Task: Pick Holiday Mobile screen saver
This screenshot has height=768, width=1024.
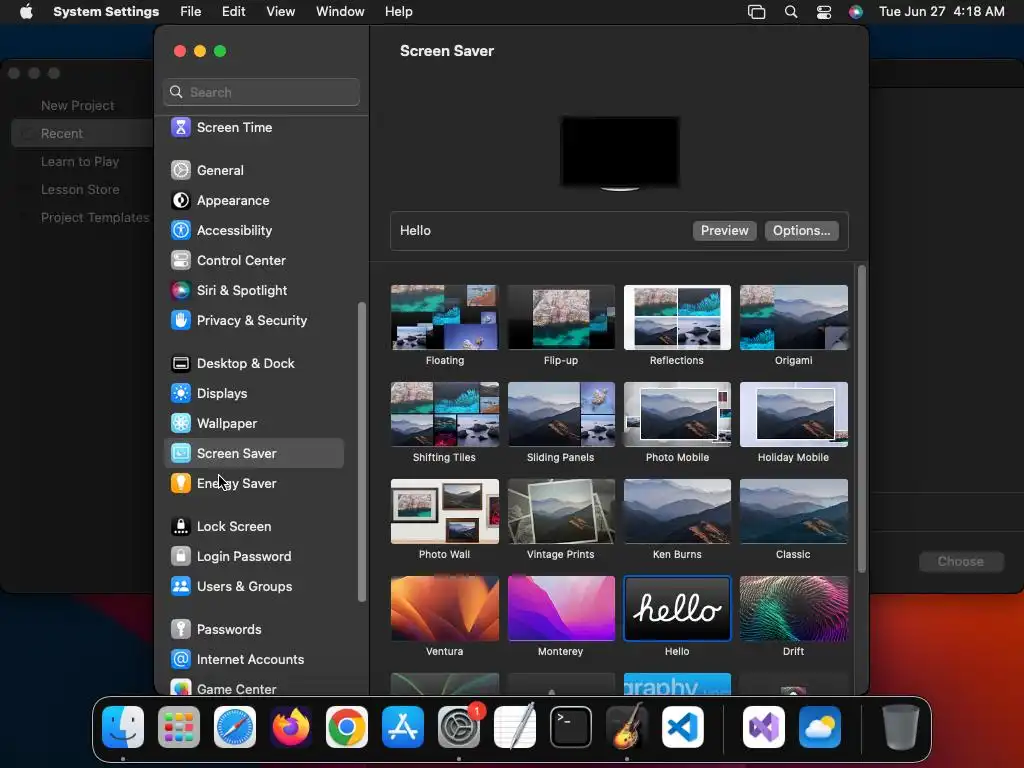Action: click(x=793, y=415)
